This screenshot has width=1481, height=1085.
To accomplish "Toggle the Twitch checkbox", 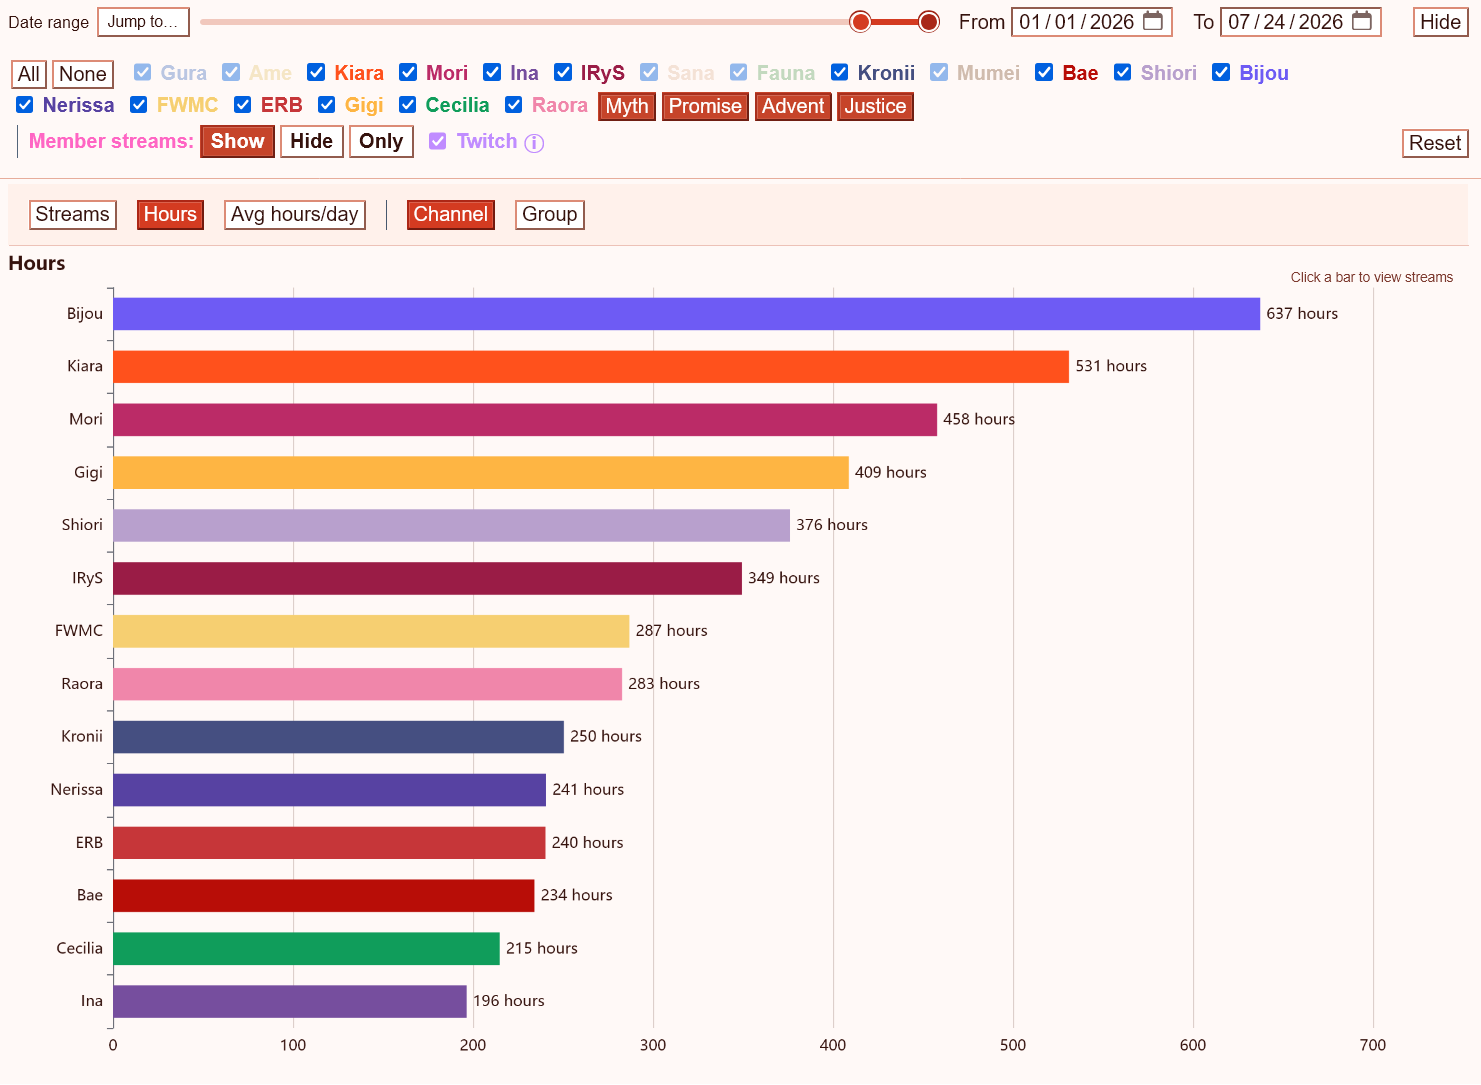I will click(438, 141).
